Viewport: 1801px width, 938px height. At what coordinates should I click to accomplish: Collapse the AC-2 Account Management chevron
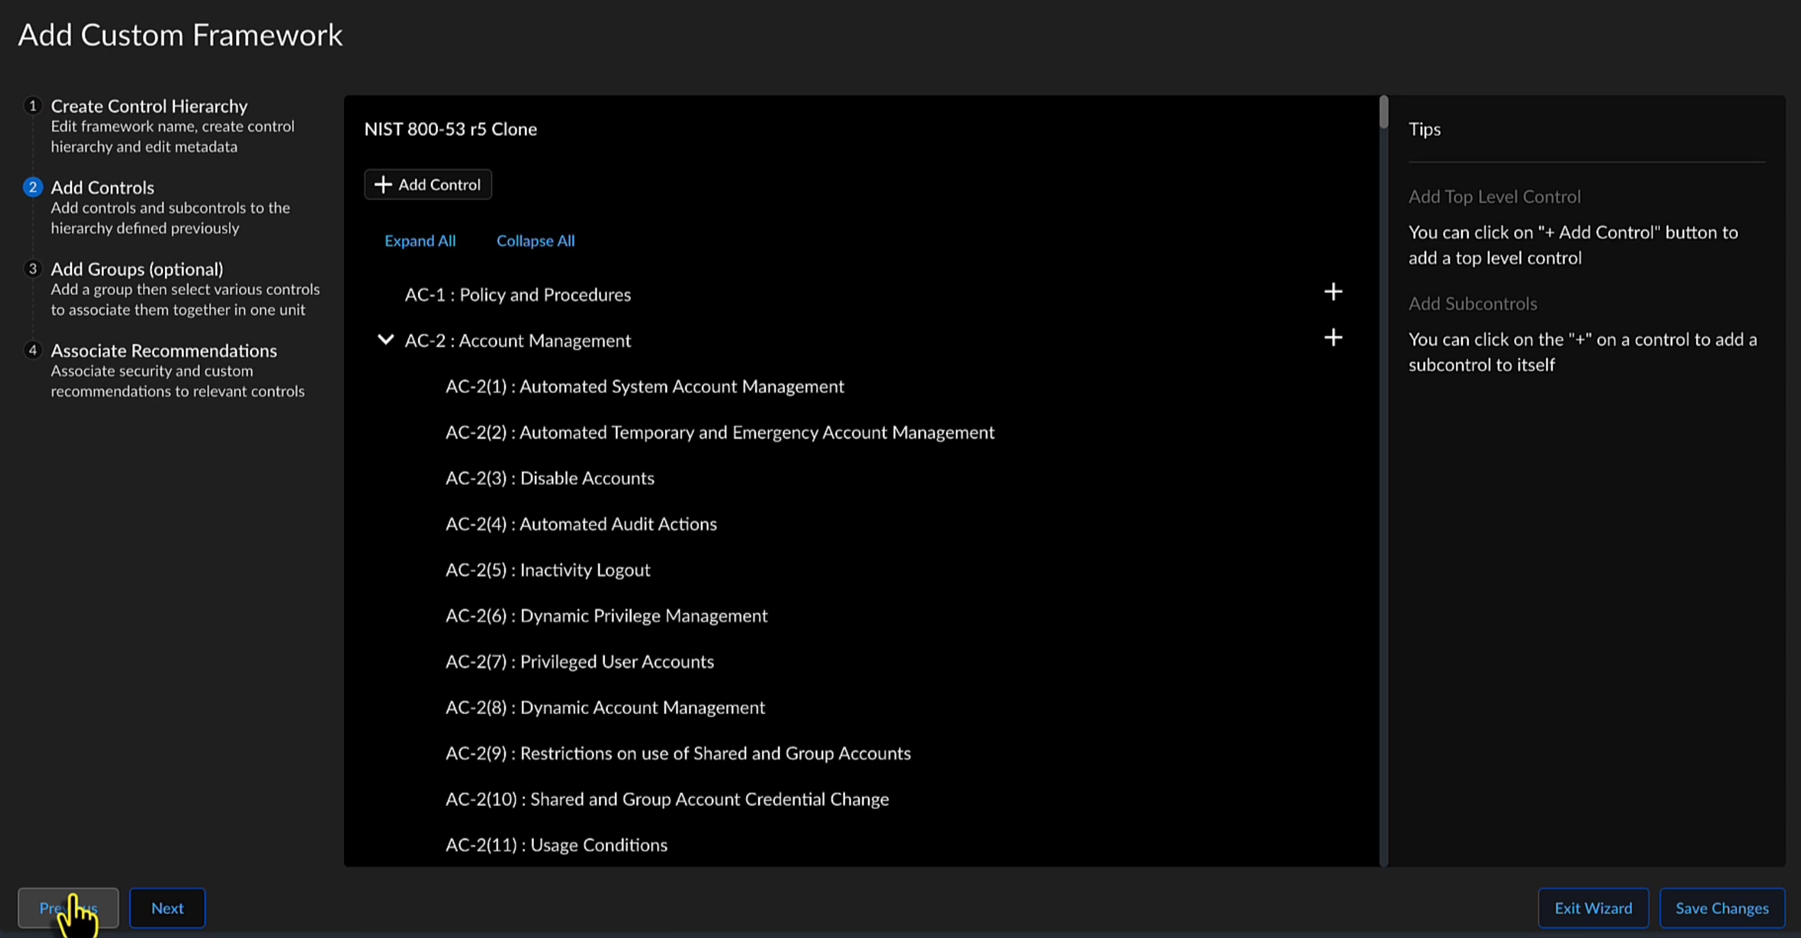385,340
